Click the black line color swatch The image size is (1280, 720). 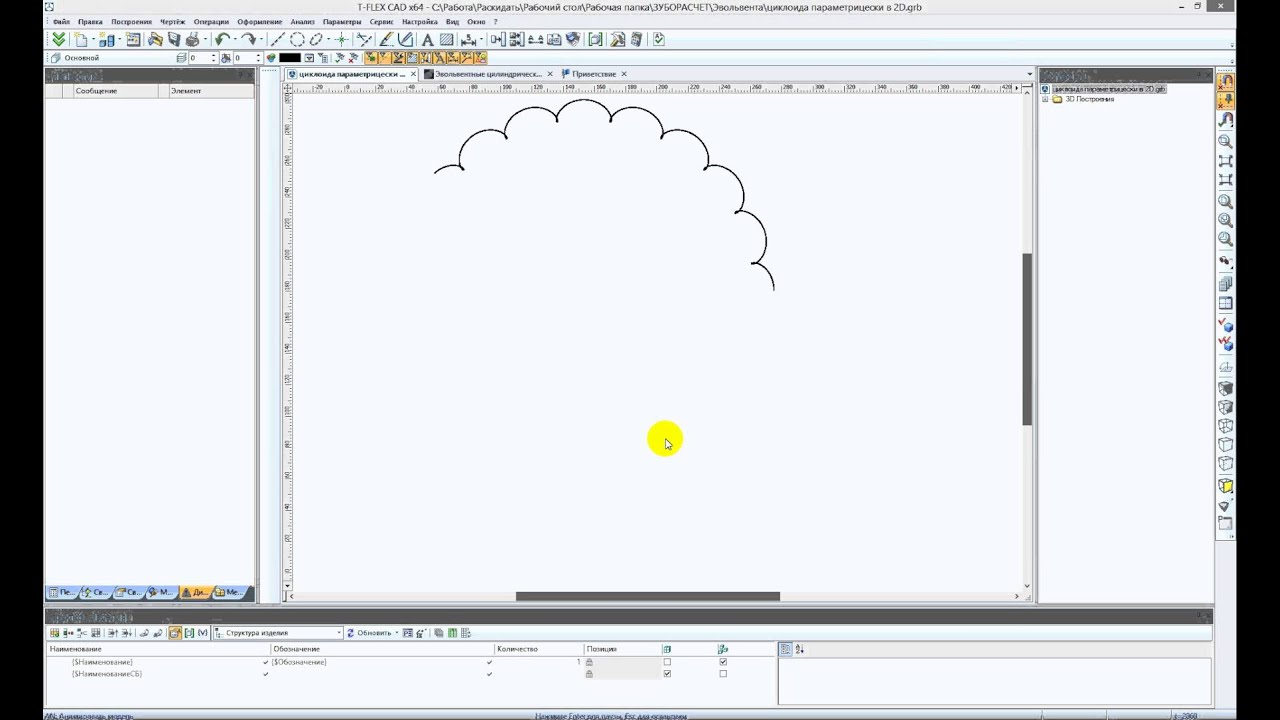tap(290, 58)
